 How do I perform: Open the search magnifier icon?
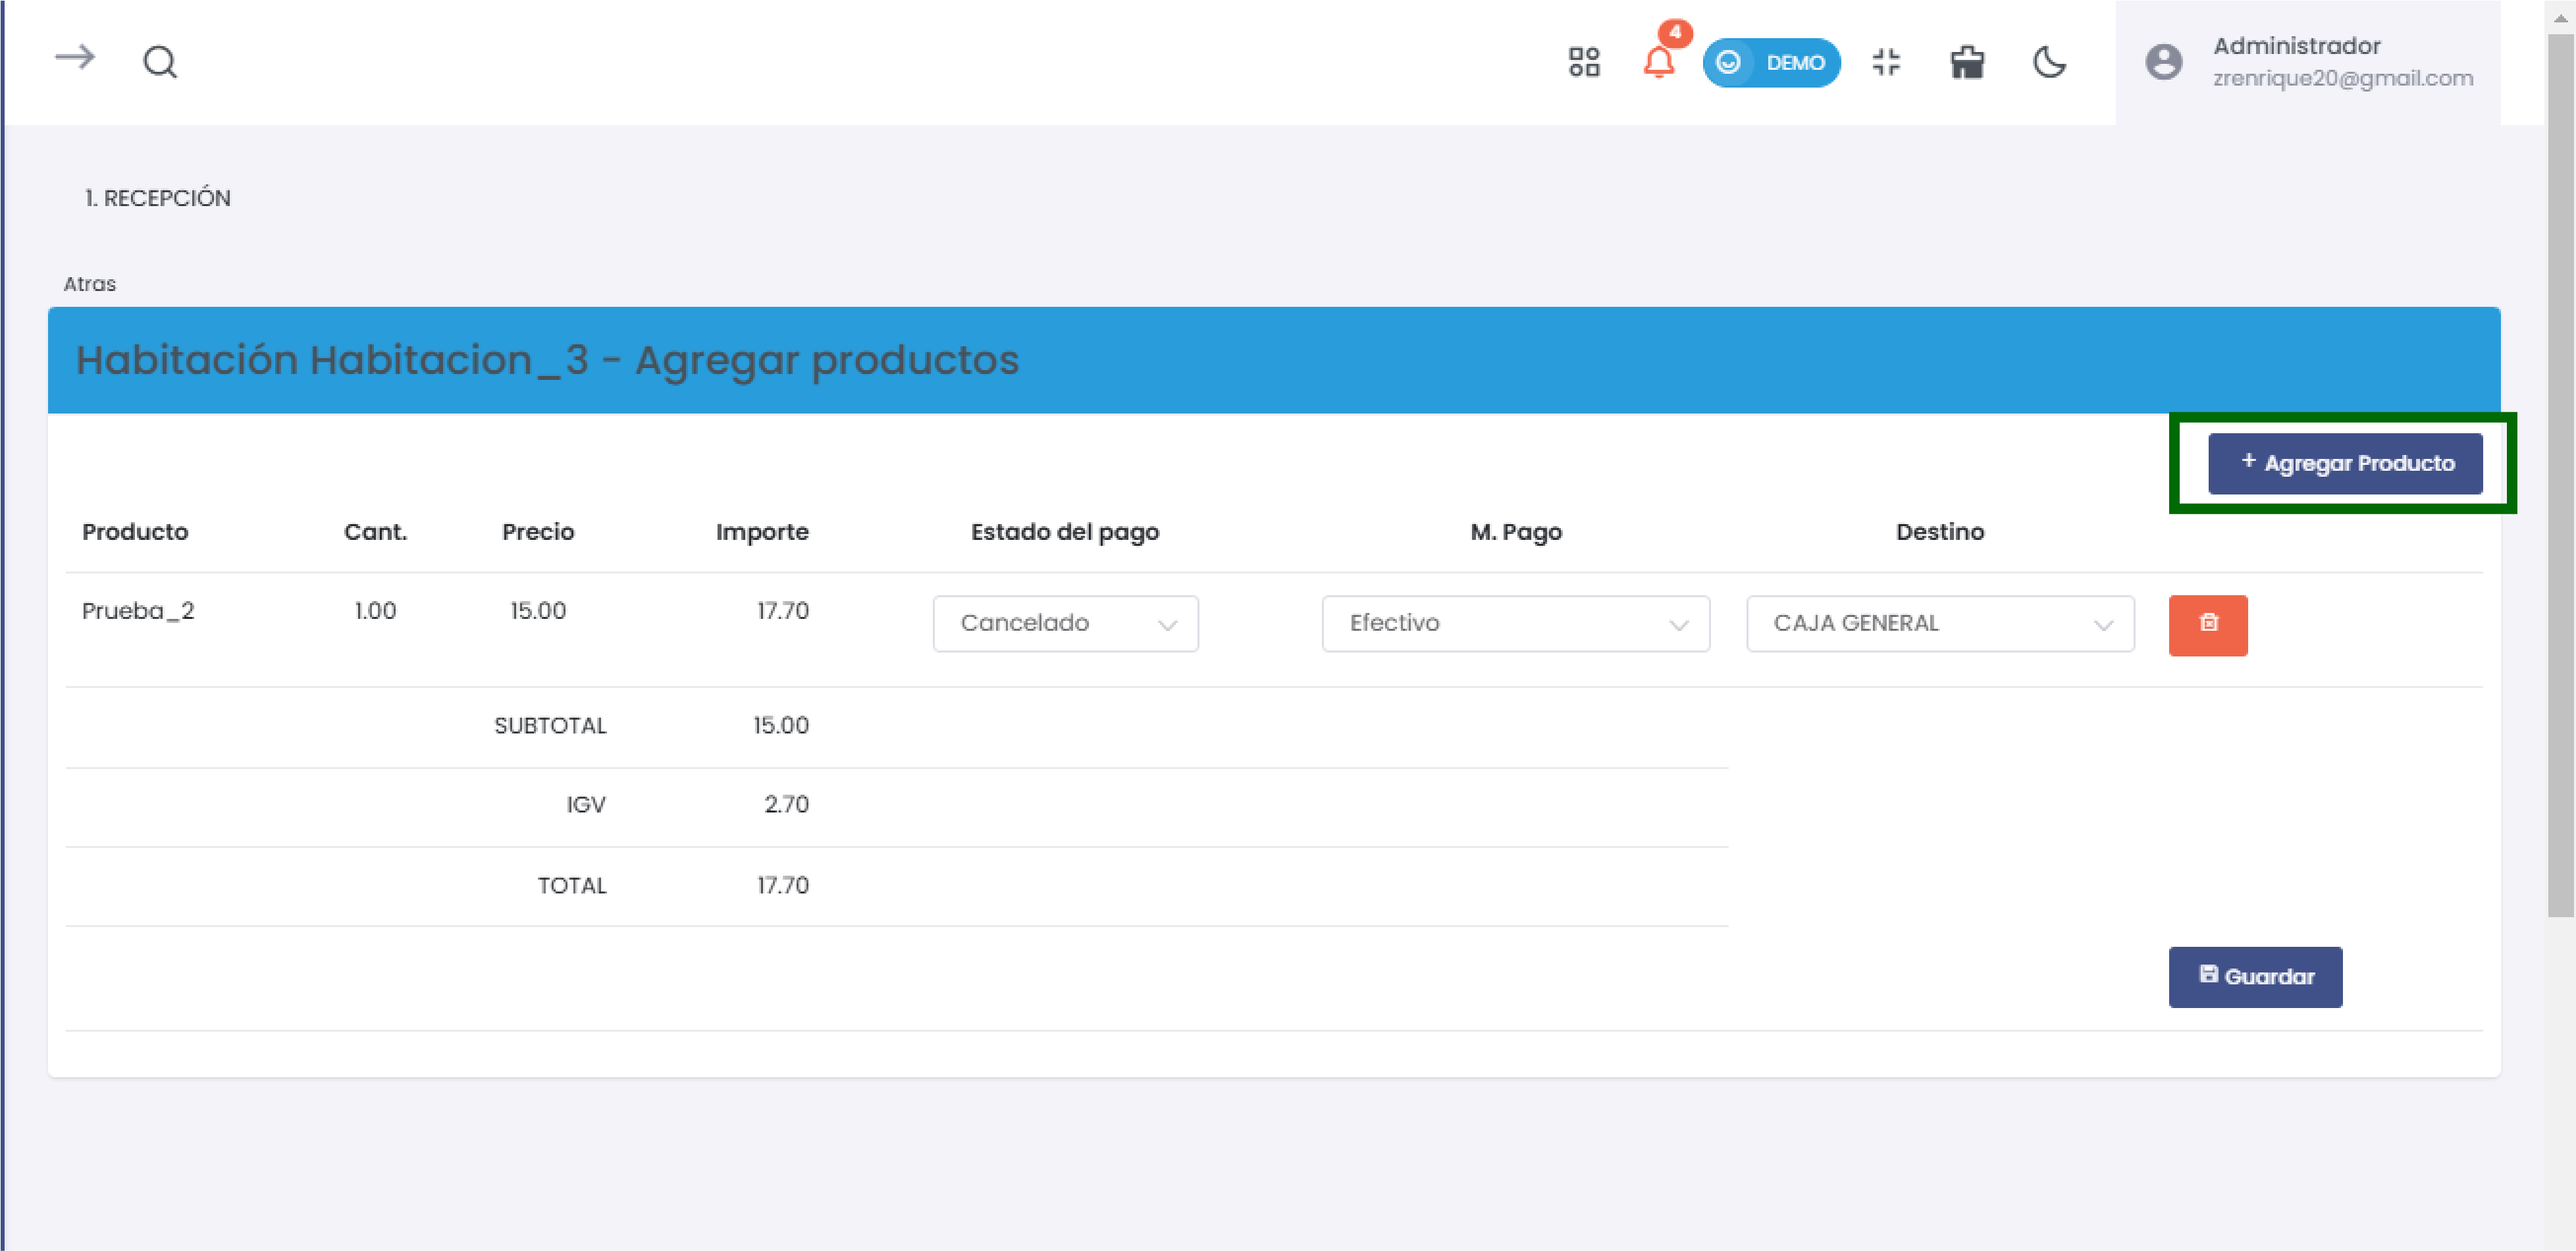(x=160, y=62)
